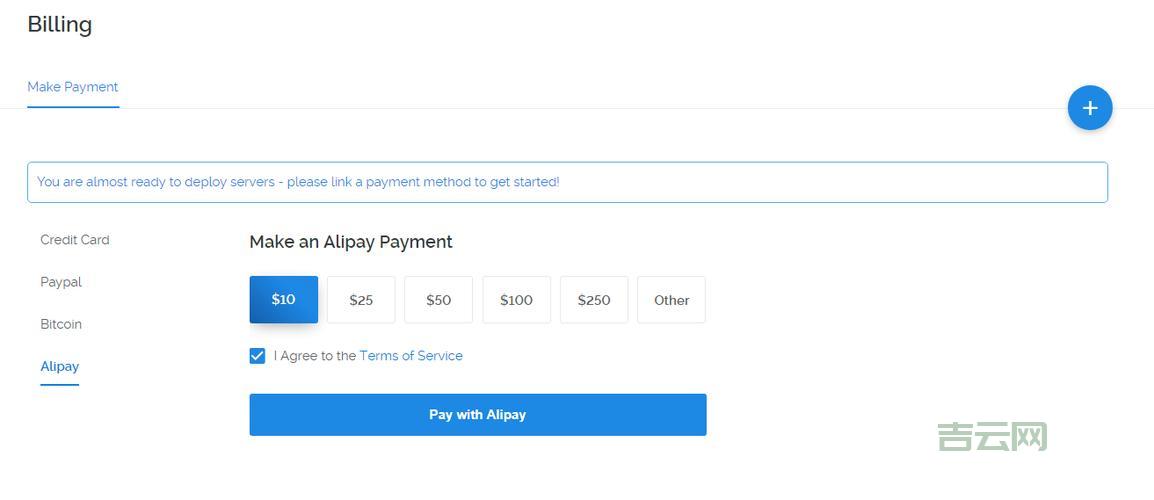The image size is (1154, 500).
Task: Choose the $25 payment amount
Action: click(x=361, y=300)
